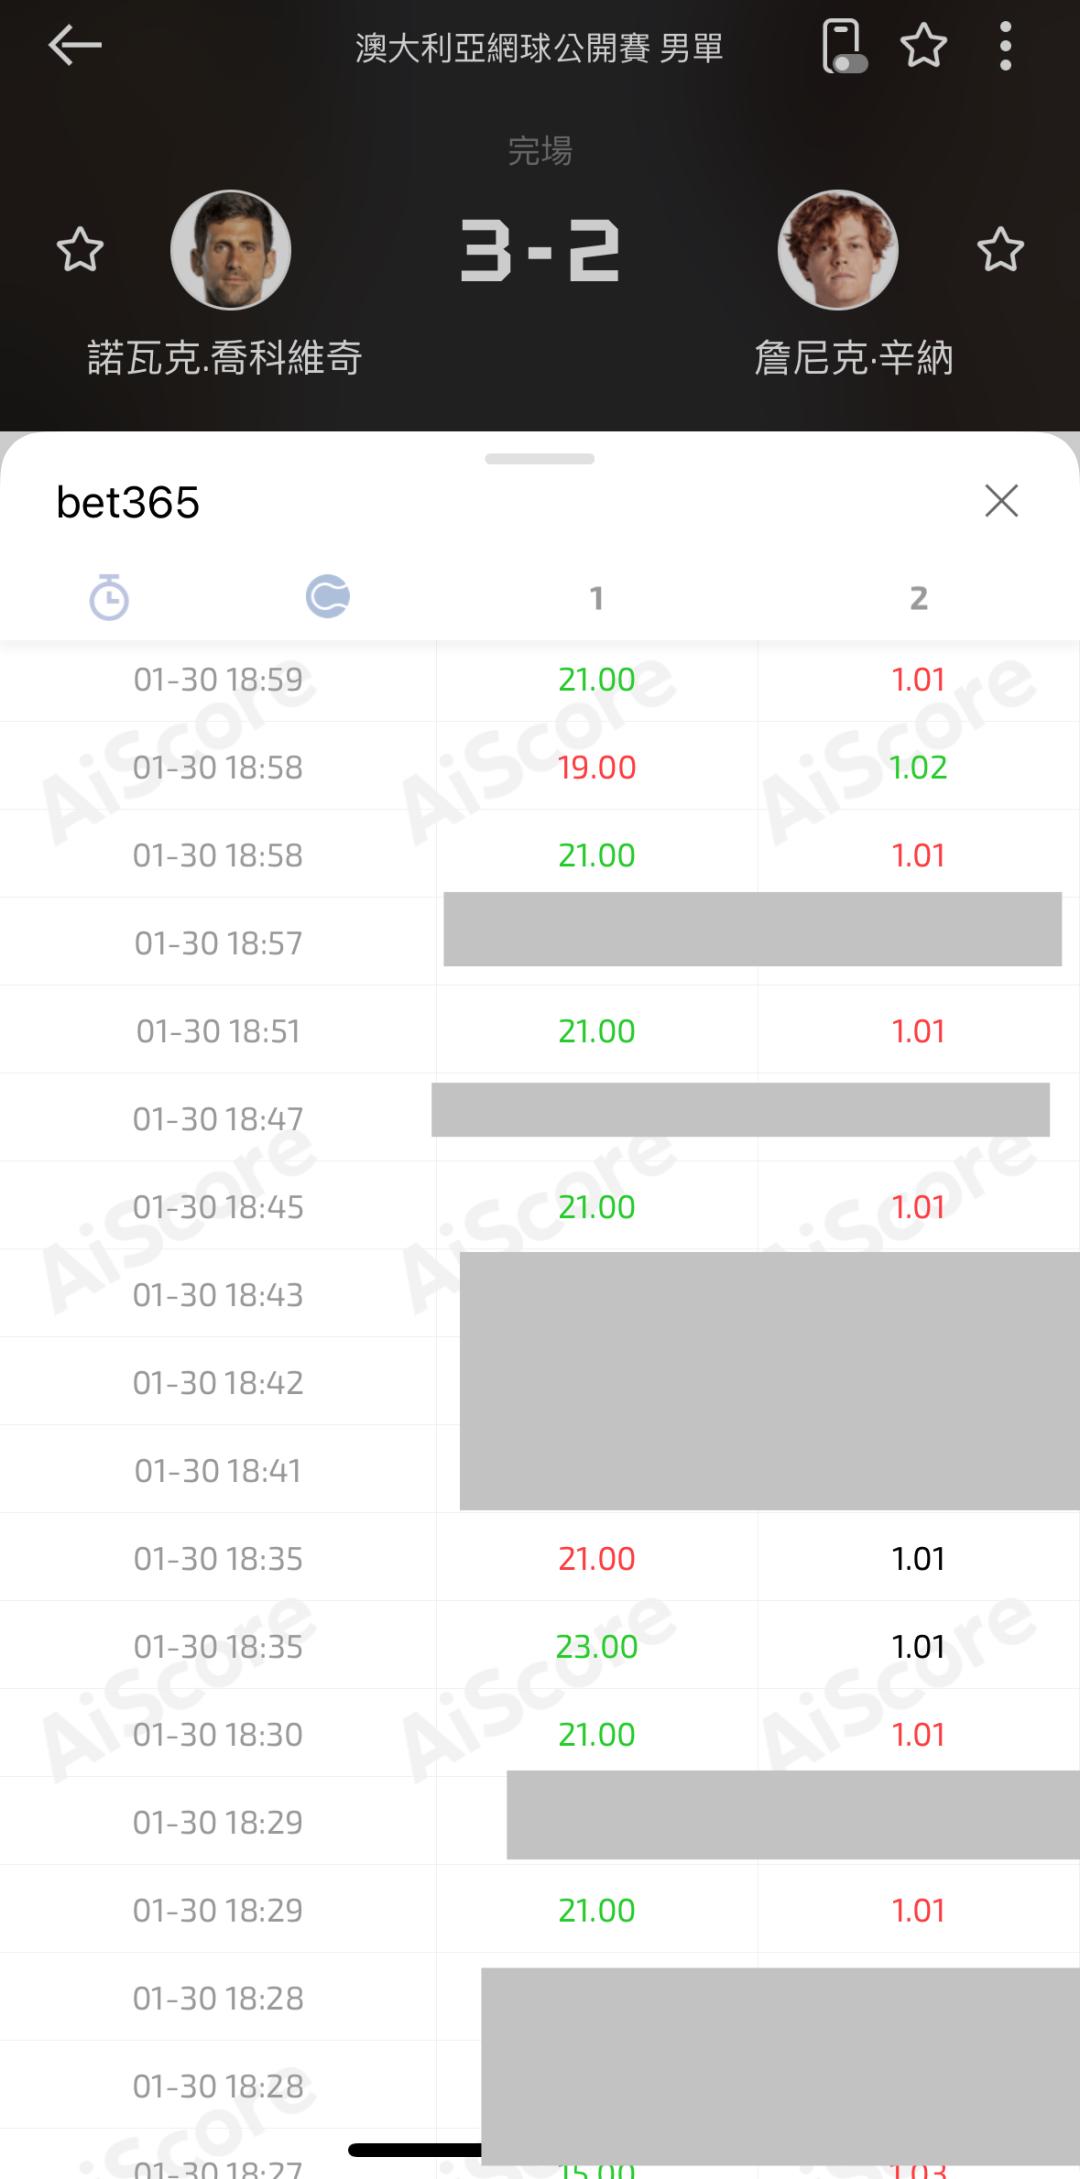Screen dimensions: 1080x2179
Task: Tap the 19.00 odds value
Action: (596, 768)
